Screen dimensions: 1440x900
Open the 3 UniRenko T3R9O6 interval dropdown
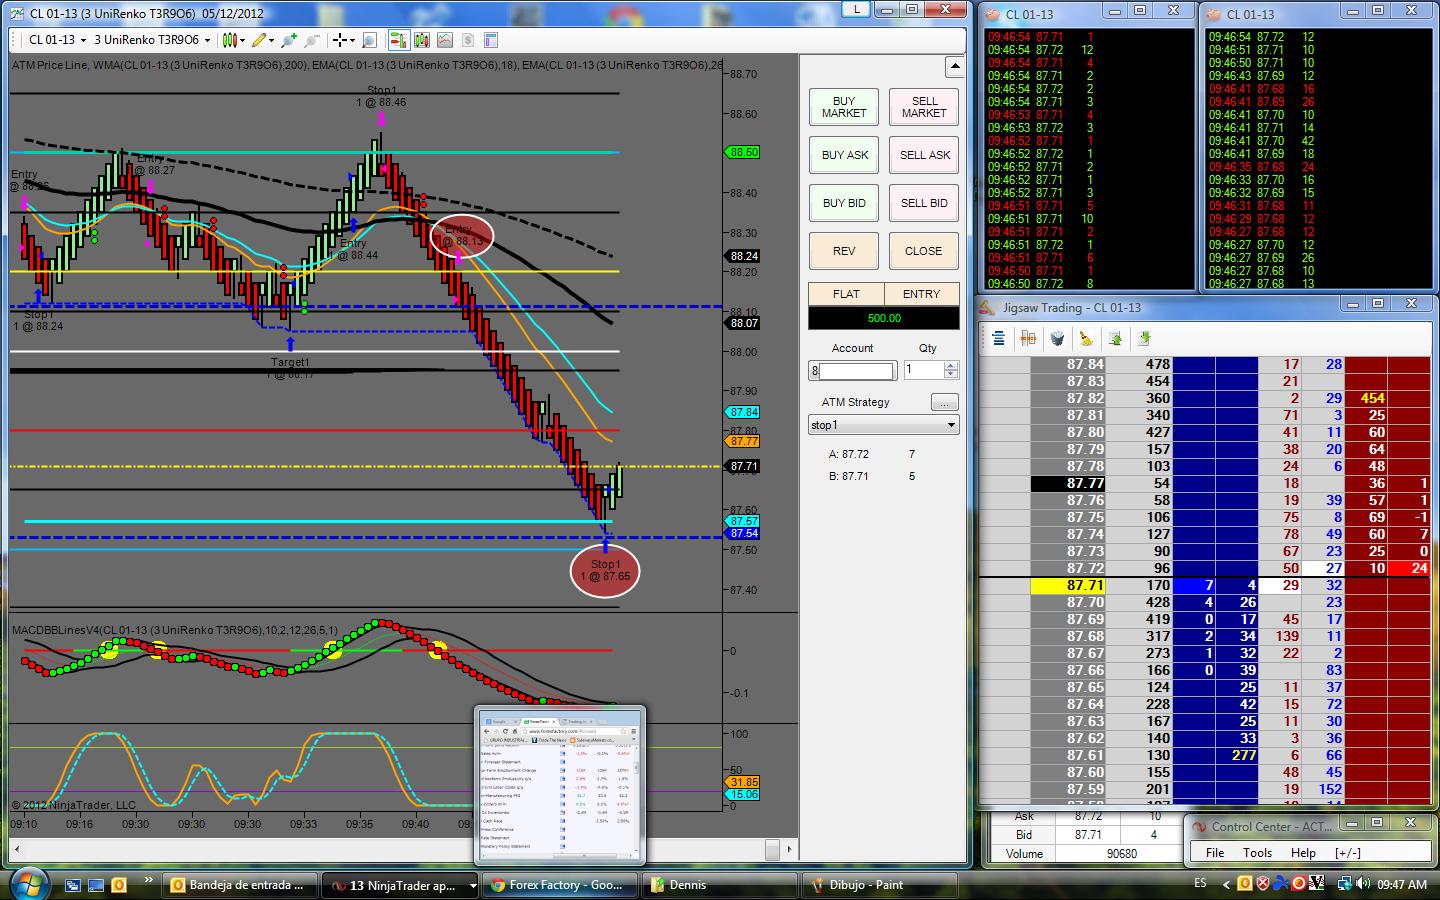(x=152, y=40)
